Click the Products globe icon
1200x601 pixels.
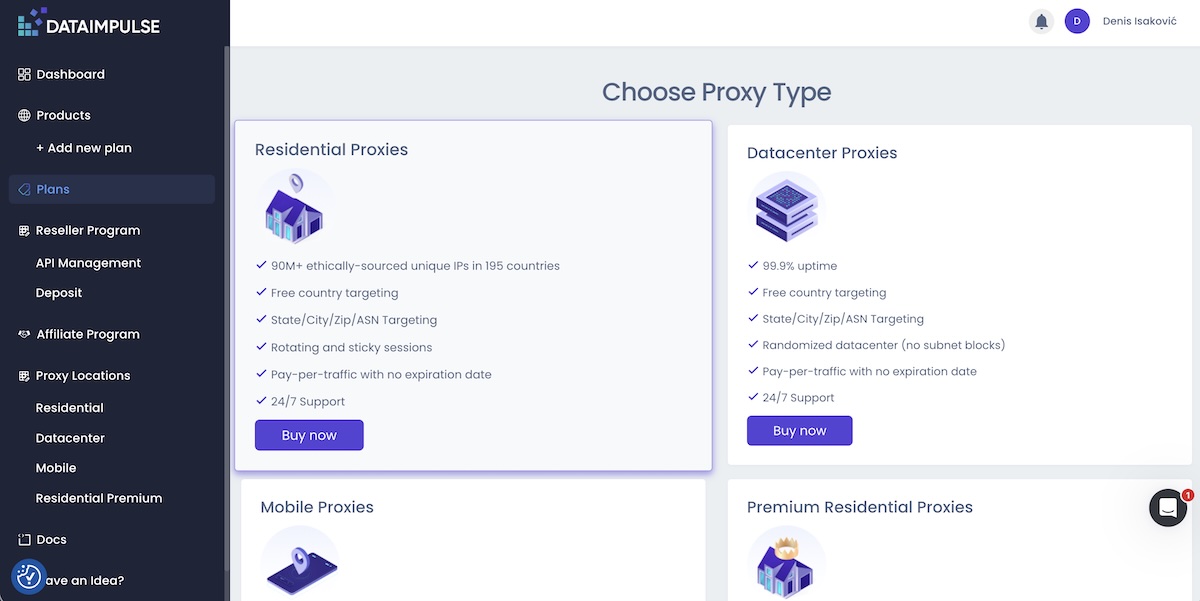pos(25,116)
